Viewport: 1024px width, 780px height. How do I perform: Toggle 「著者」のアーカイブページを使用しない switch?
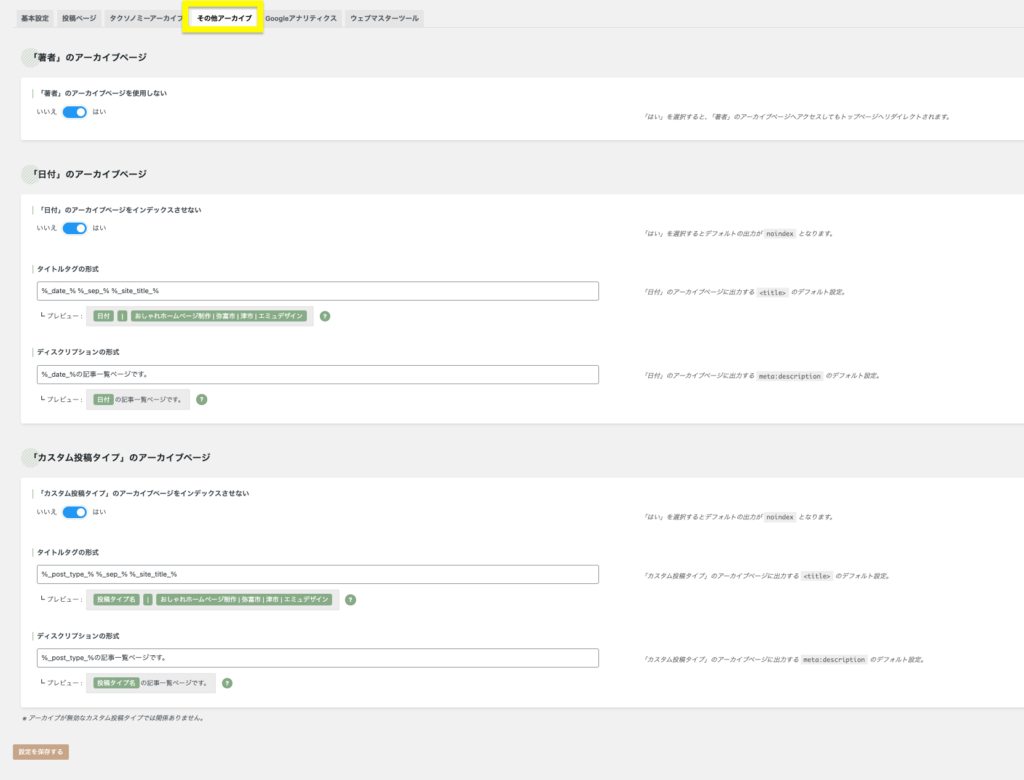75,112
